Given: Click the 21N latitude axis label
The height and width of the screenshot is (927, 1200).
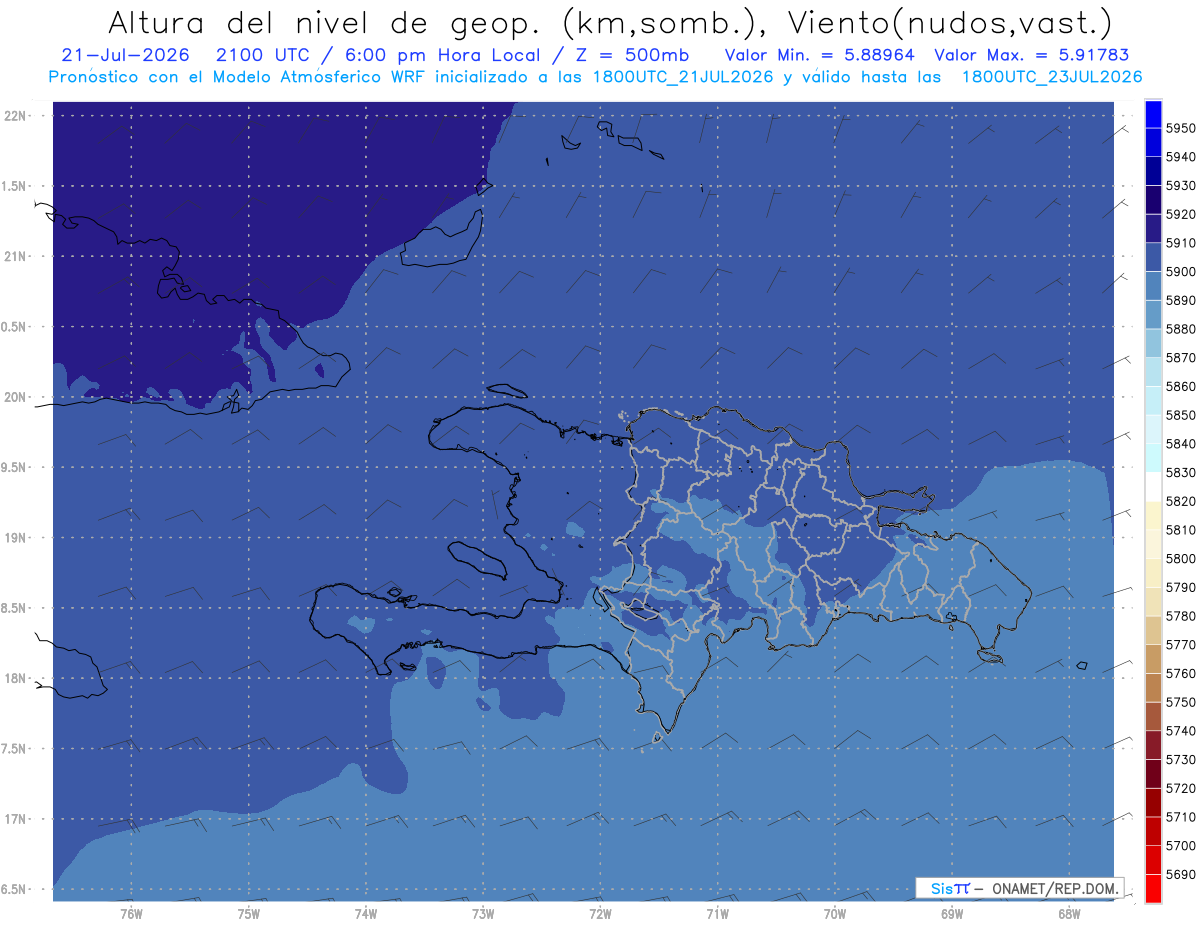Looking at the screenshot, I should [14, 257].
